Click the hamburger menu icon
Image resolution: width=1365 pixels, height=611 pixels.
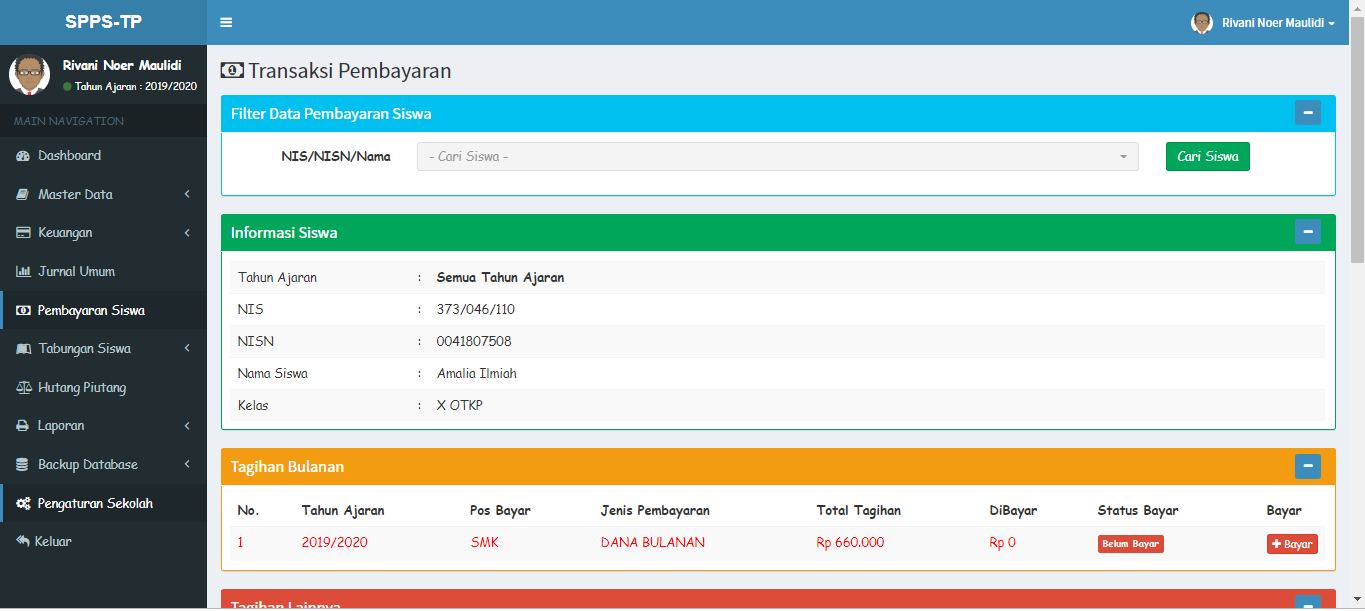pos(226,21)
